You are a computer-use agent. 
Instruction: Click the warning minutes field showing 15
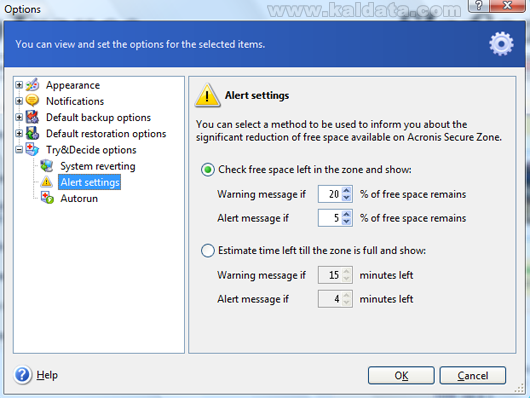tap(330, 275)
